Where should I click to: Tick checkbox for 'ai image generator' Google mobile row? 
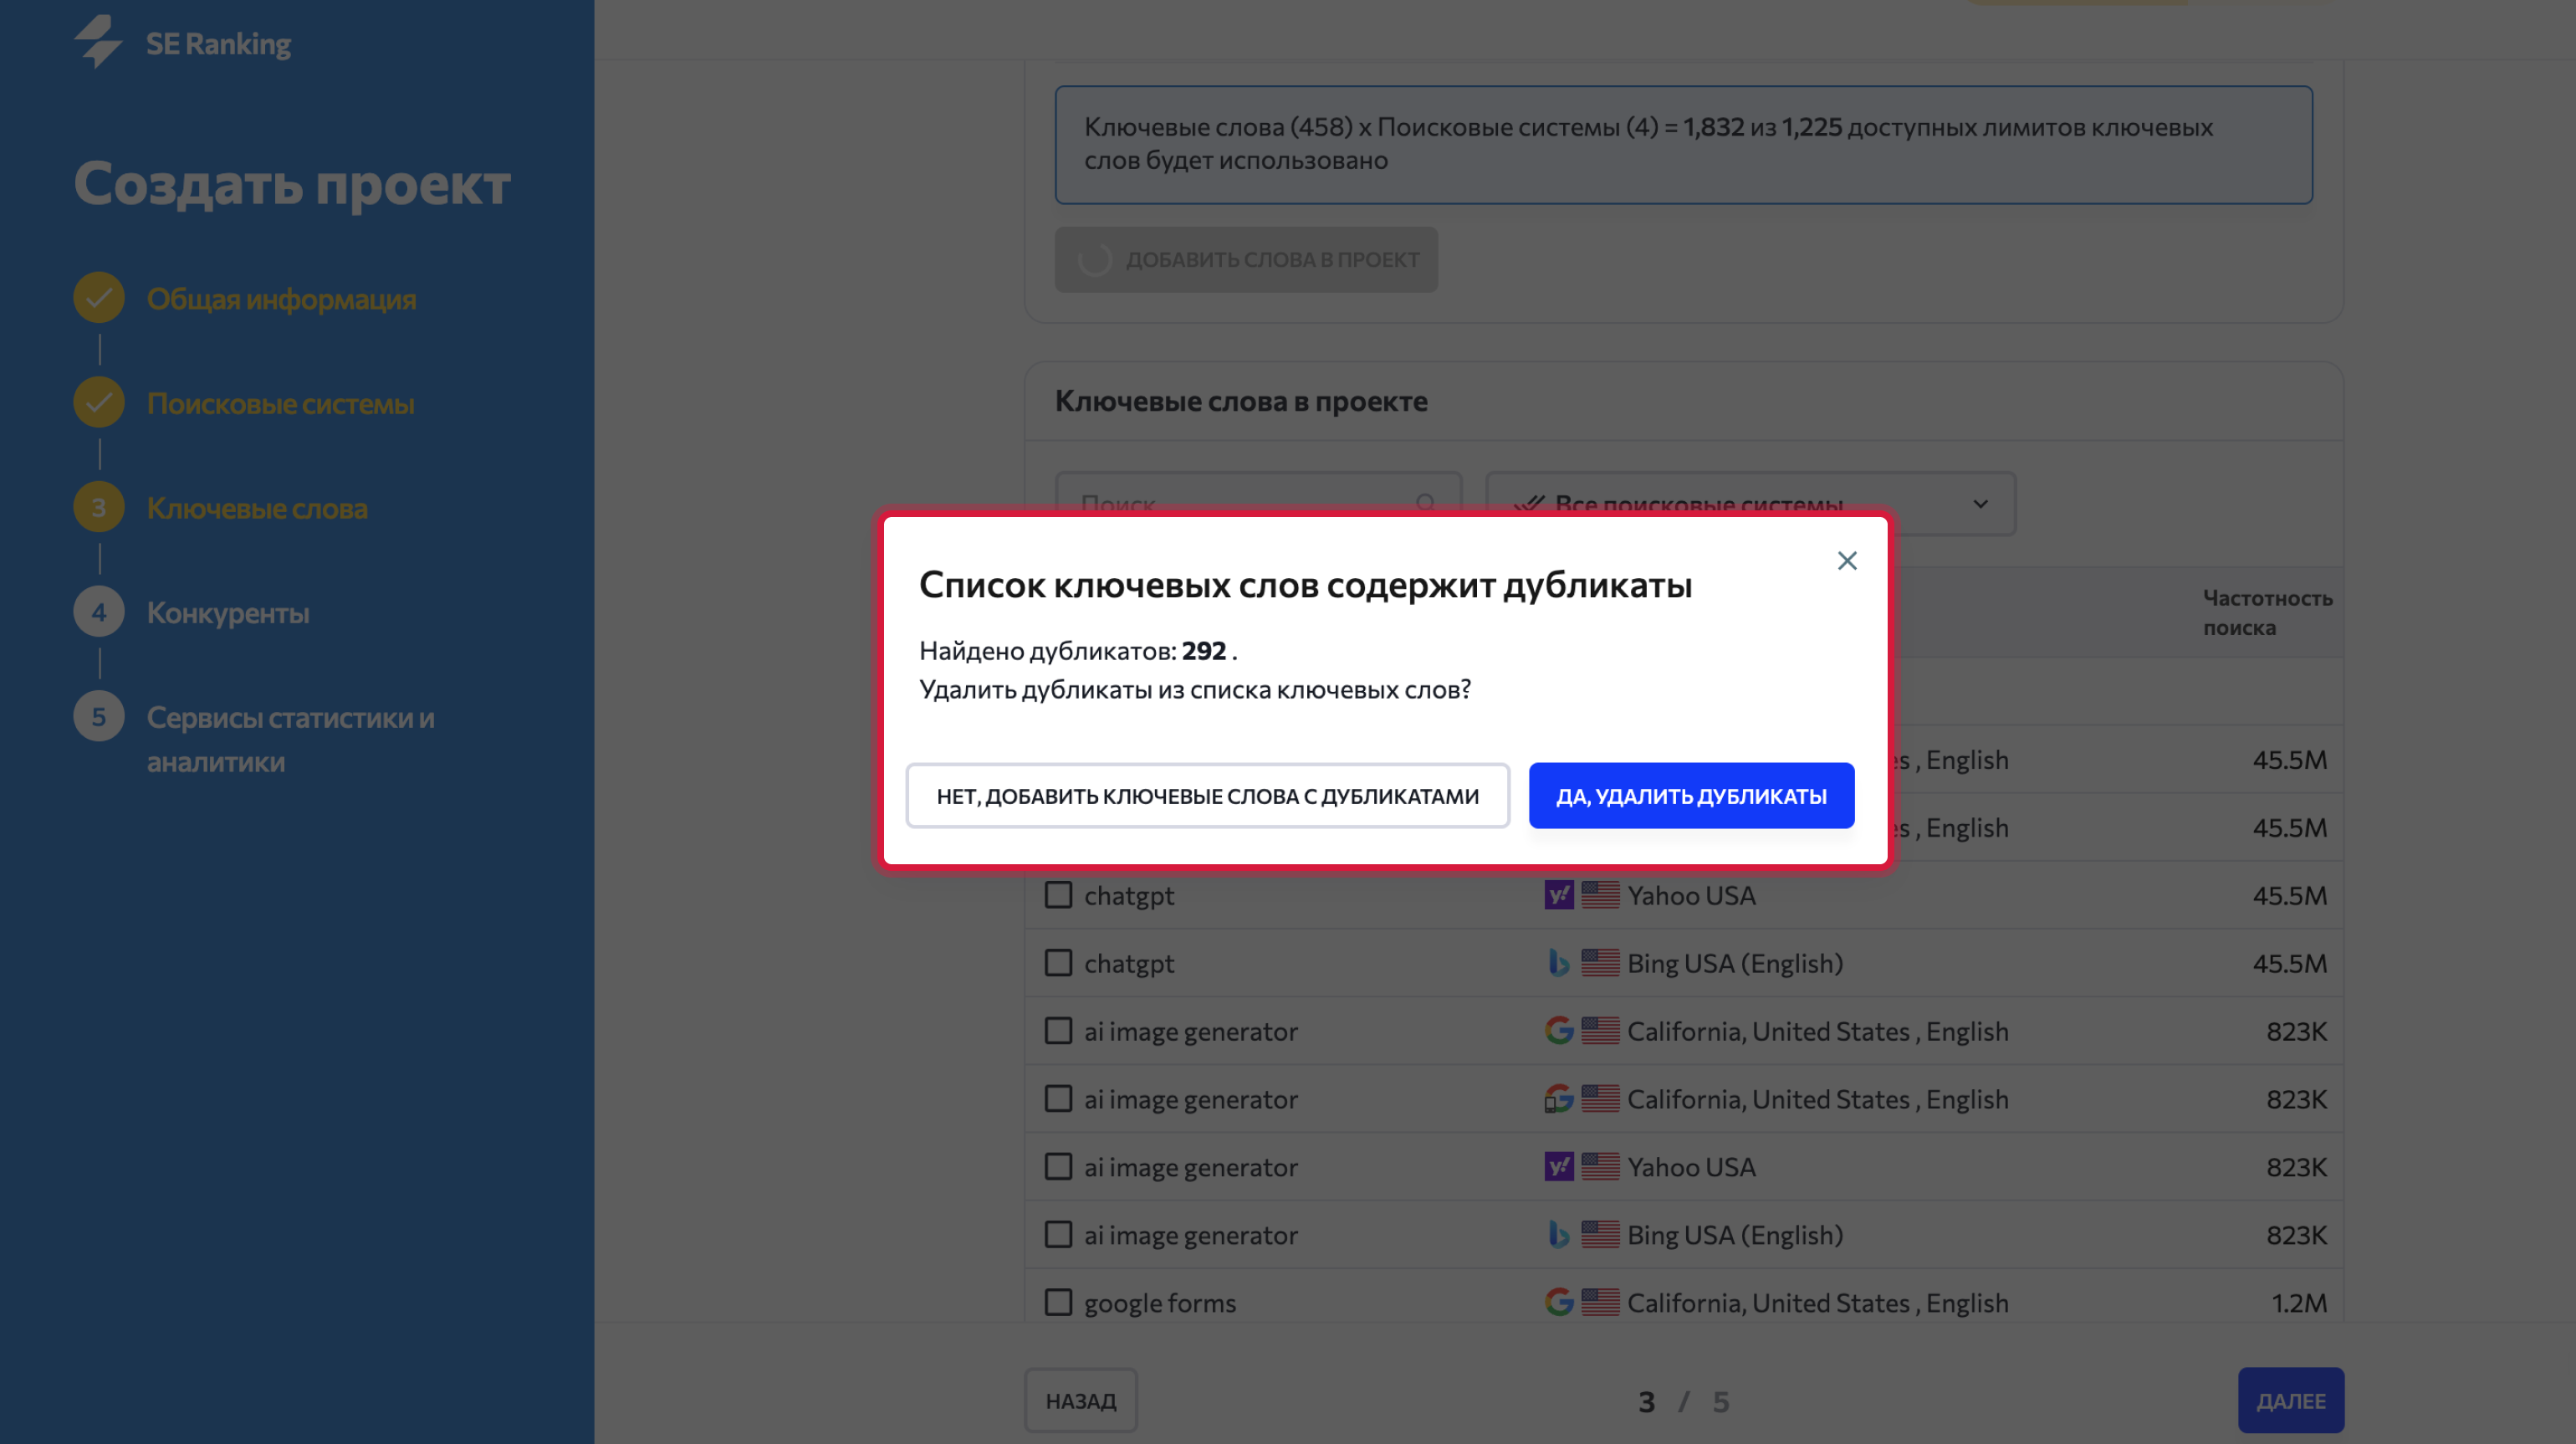tap(1058, 1099)
